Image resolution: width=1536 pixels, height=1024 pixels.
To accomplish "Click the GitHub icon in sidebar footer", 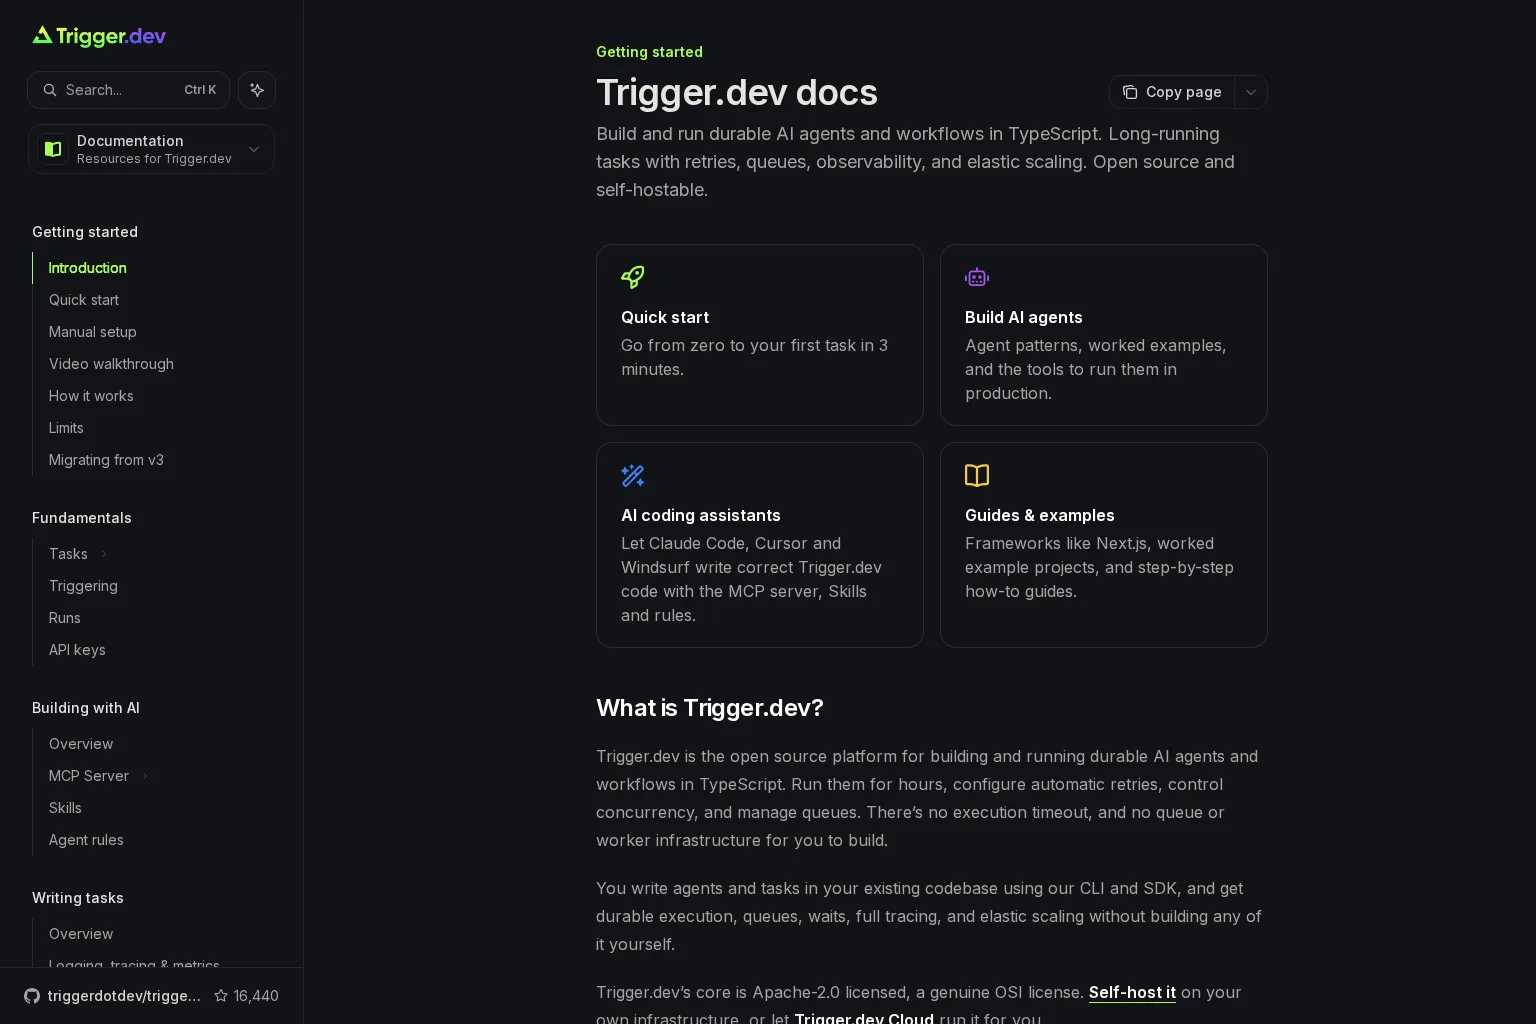I will [x=32, y=996].
